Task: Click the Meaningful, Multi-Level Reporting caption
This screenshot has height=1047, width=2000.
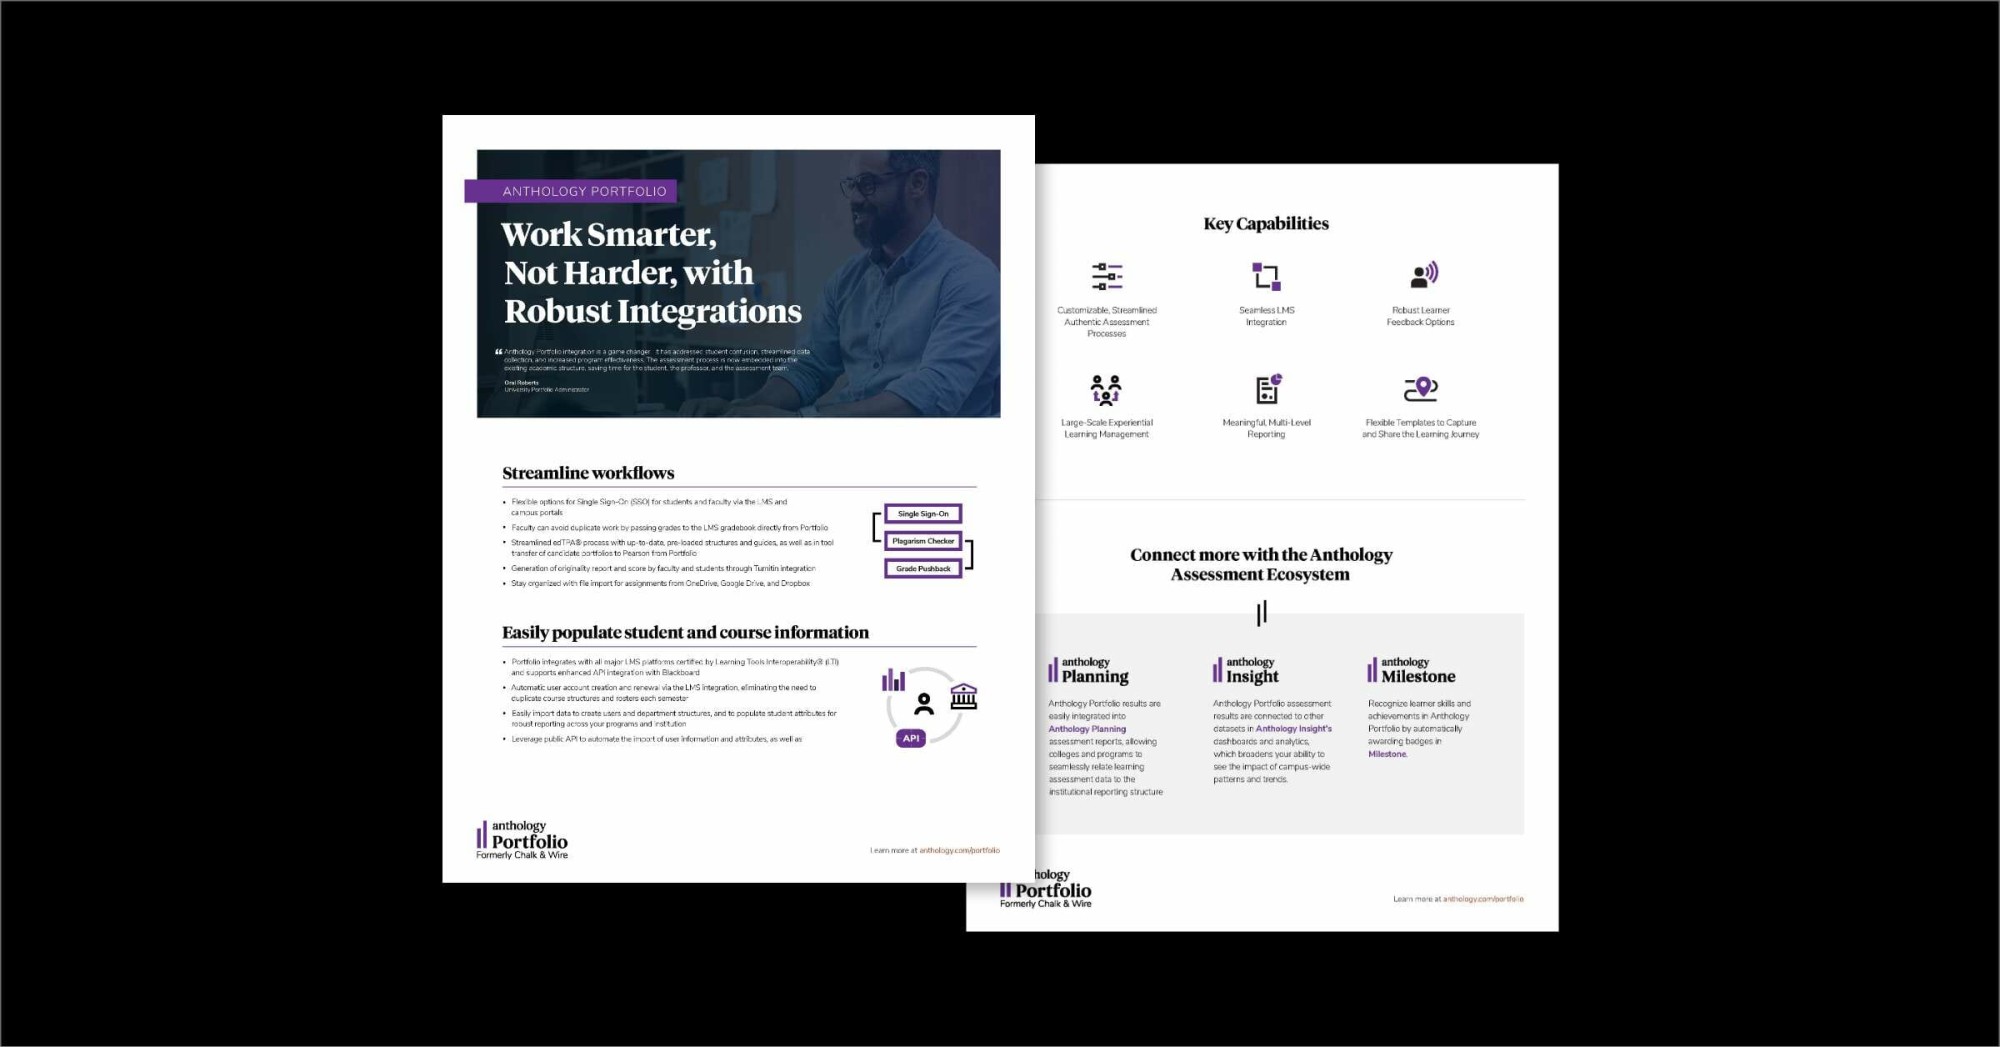Action: click(x=1266, y=428)
